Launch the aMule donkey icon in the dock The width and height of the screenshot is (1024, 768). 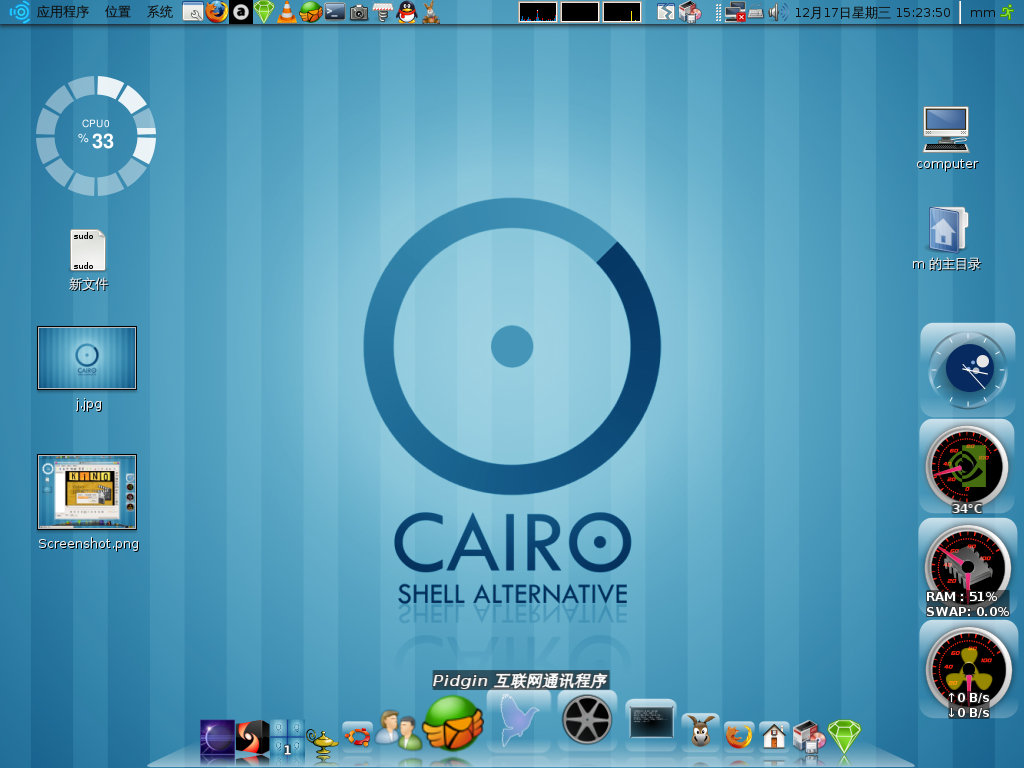pyautogui.click(x=701, y=731)
